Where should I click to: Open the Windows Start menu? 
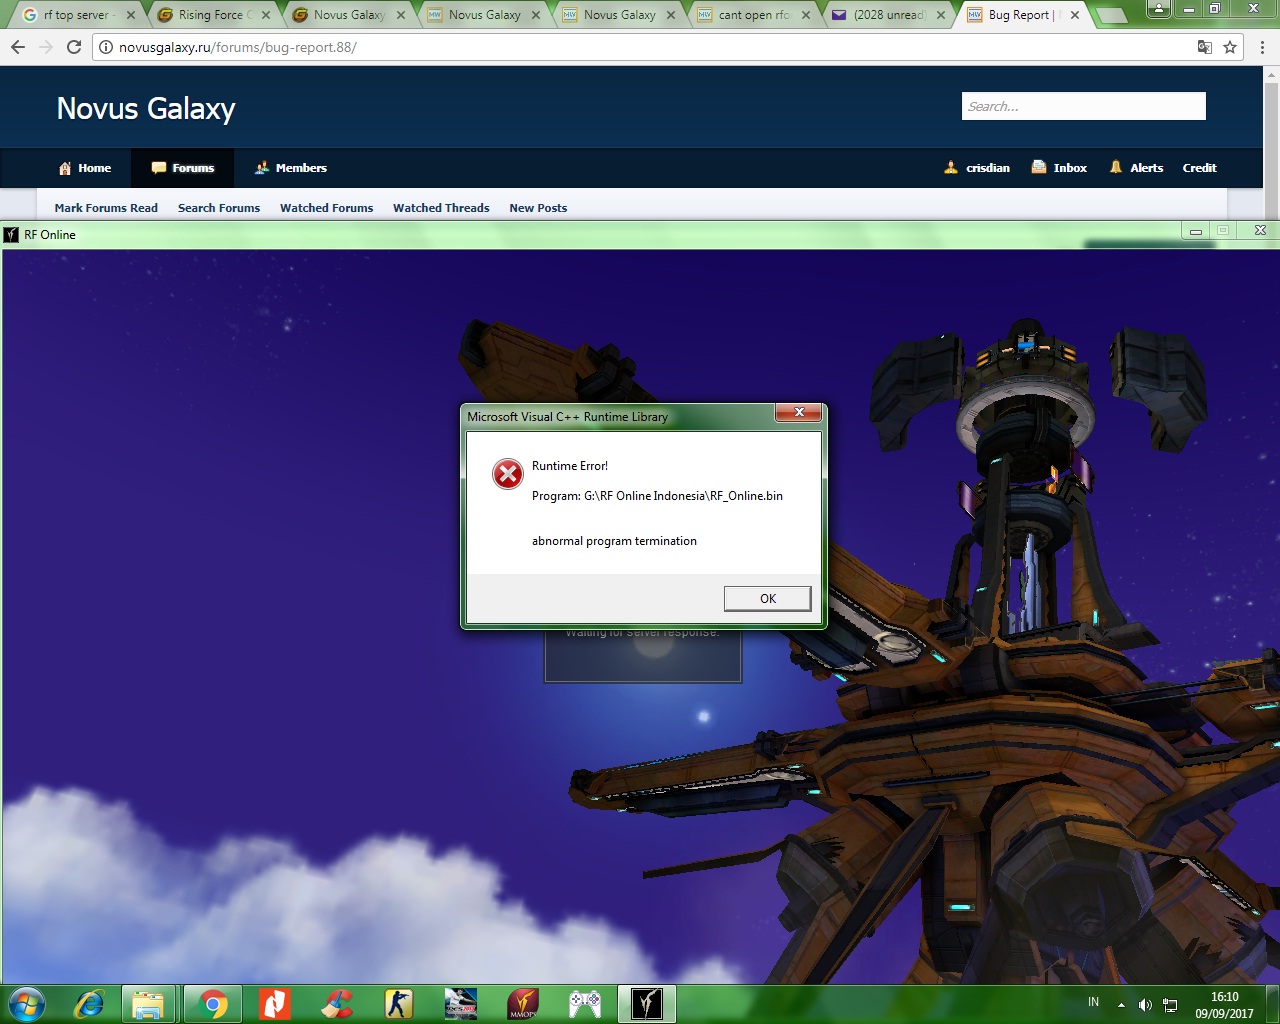click(27, 1004)
